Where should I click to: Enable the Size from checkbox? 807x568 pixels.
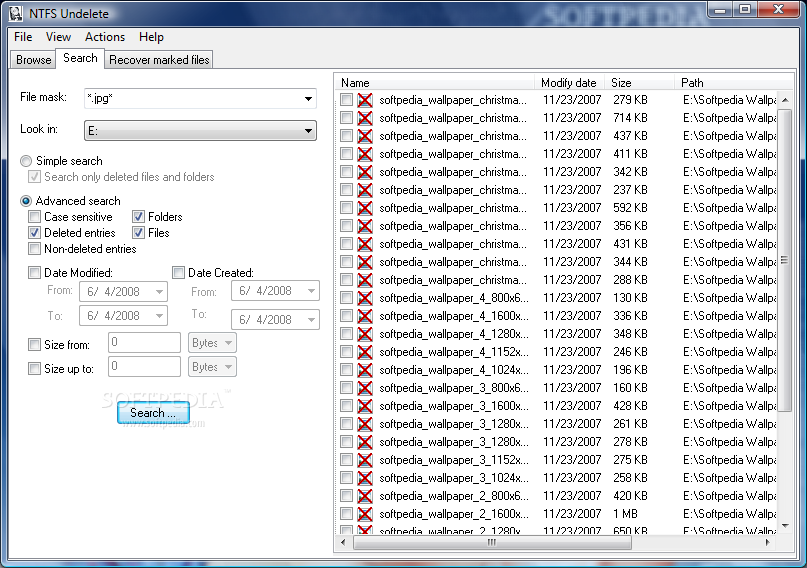point(34,345)
